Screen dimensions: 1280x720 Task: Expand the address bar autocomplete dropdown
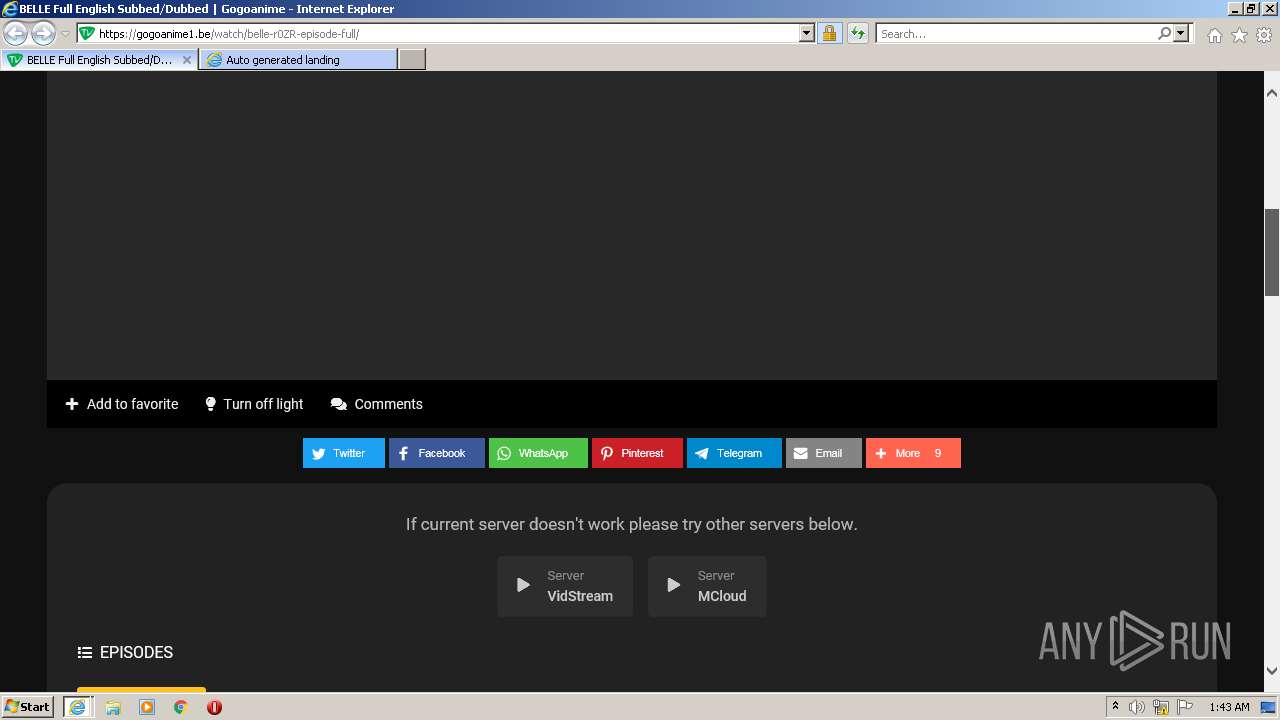[x=807, y=33]
